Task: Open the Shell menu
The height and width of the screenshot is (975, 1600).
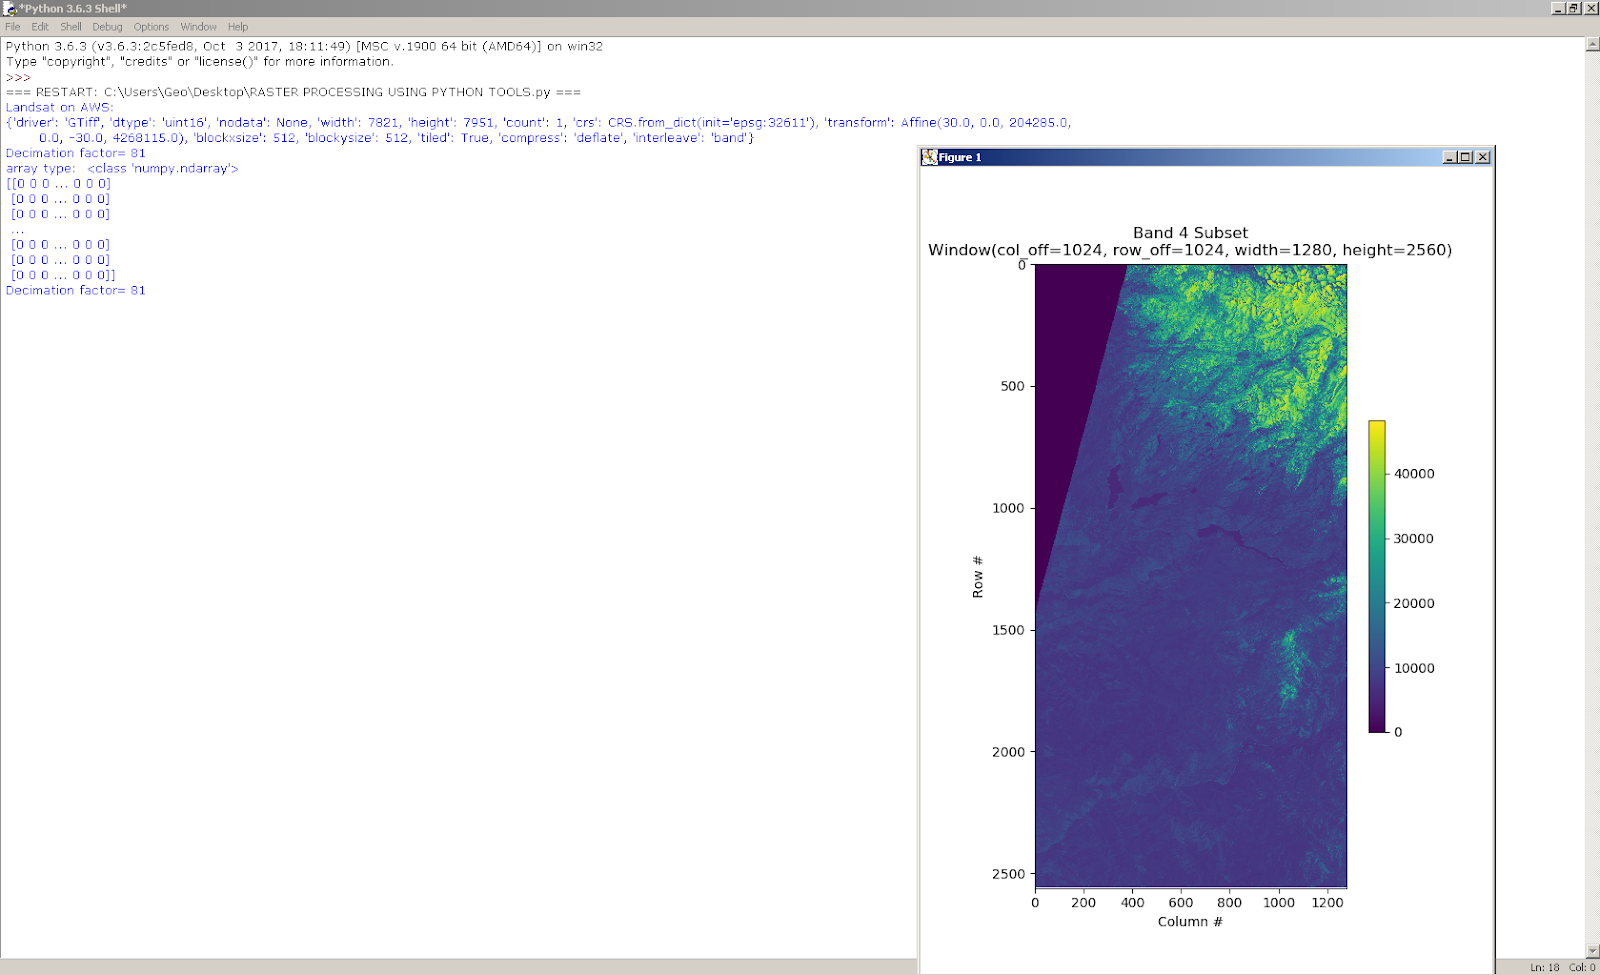Action: tap(71, 27)
